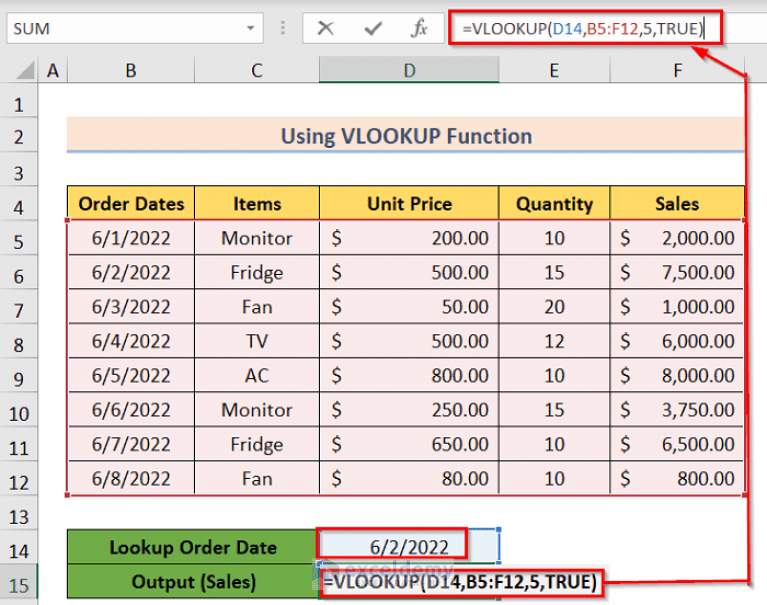Select the 6/6/2022 date cell
This screenshot has width=767, height=605.
(x=131, y=409)
